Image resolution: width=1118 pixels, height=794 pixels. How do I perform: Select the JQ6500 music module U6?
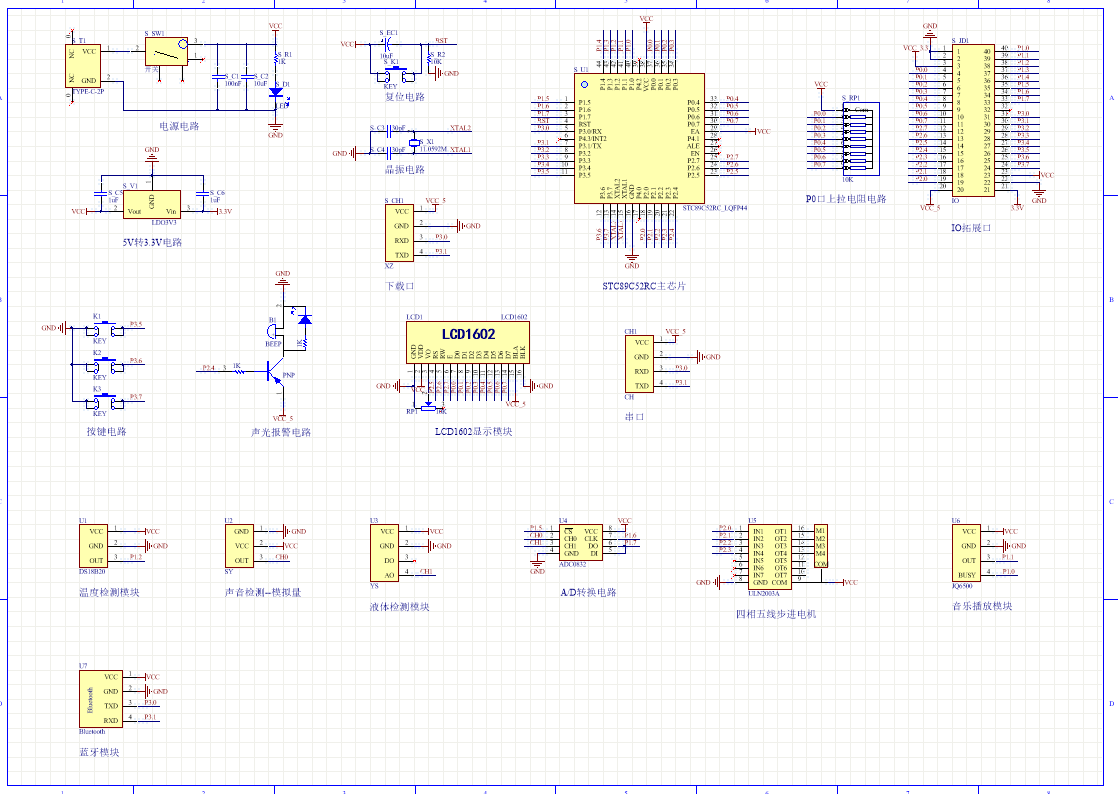966,553
